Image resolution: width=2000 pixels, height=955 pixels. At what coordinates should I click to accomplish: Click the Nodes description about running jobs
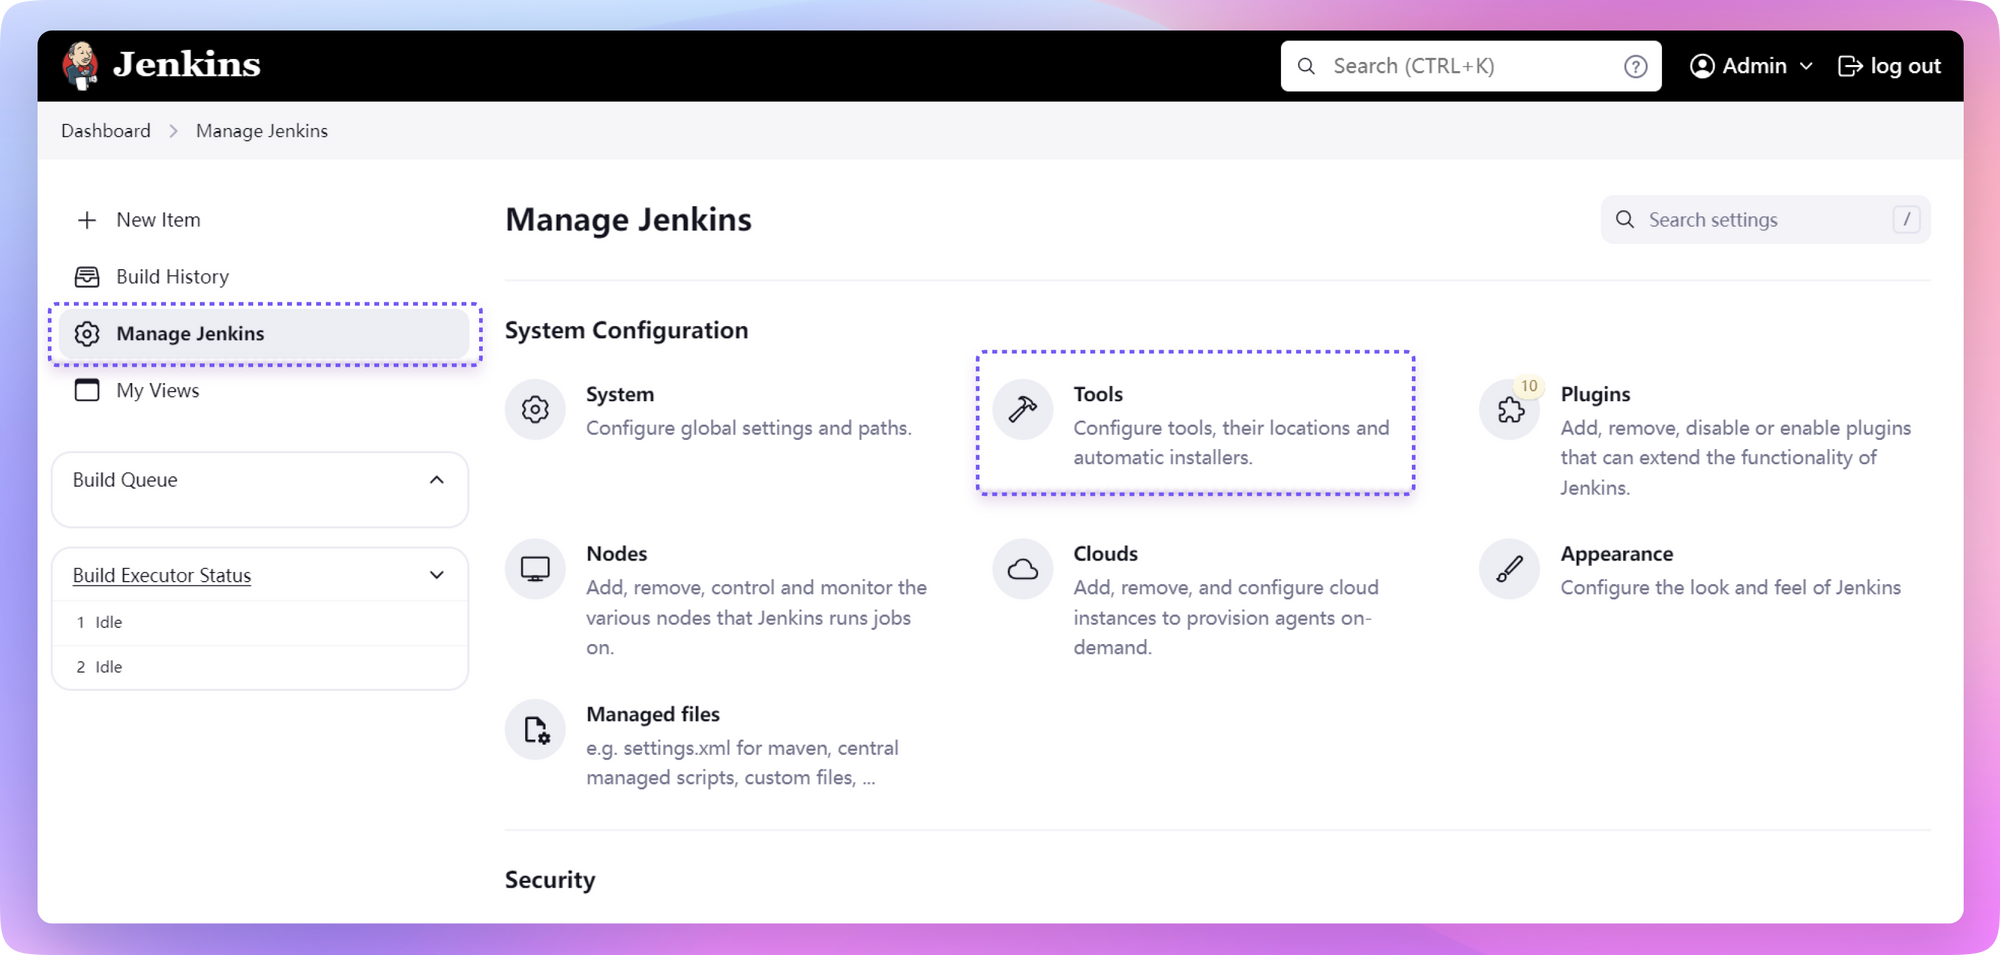coord(756,618)
